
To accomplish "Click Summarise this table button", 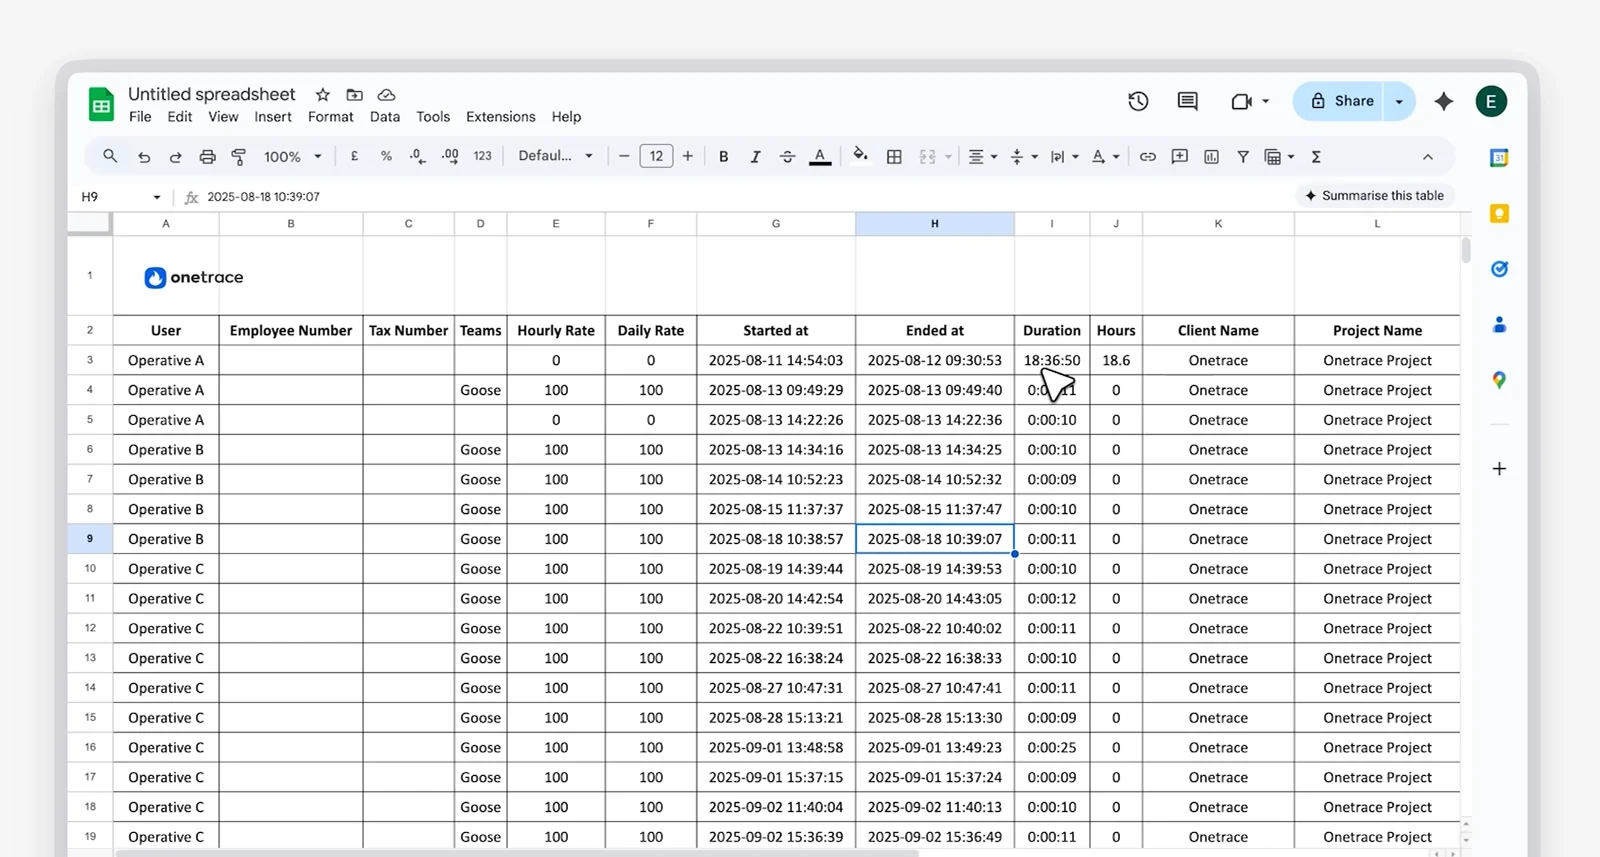I will click(1374, 196).
